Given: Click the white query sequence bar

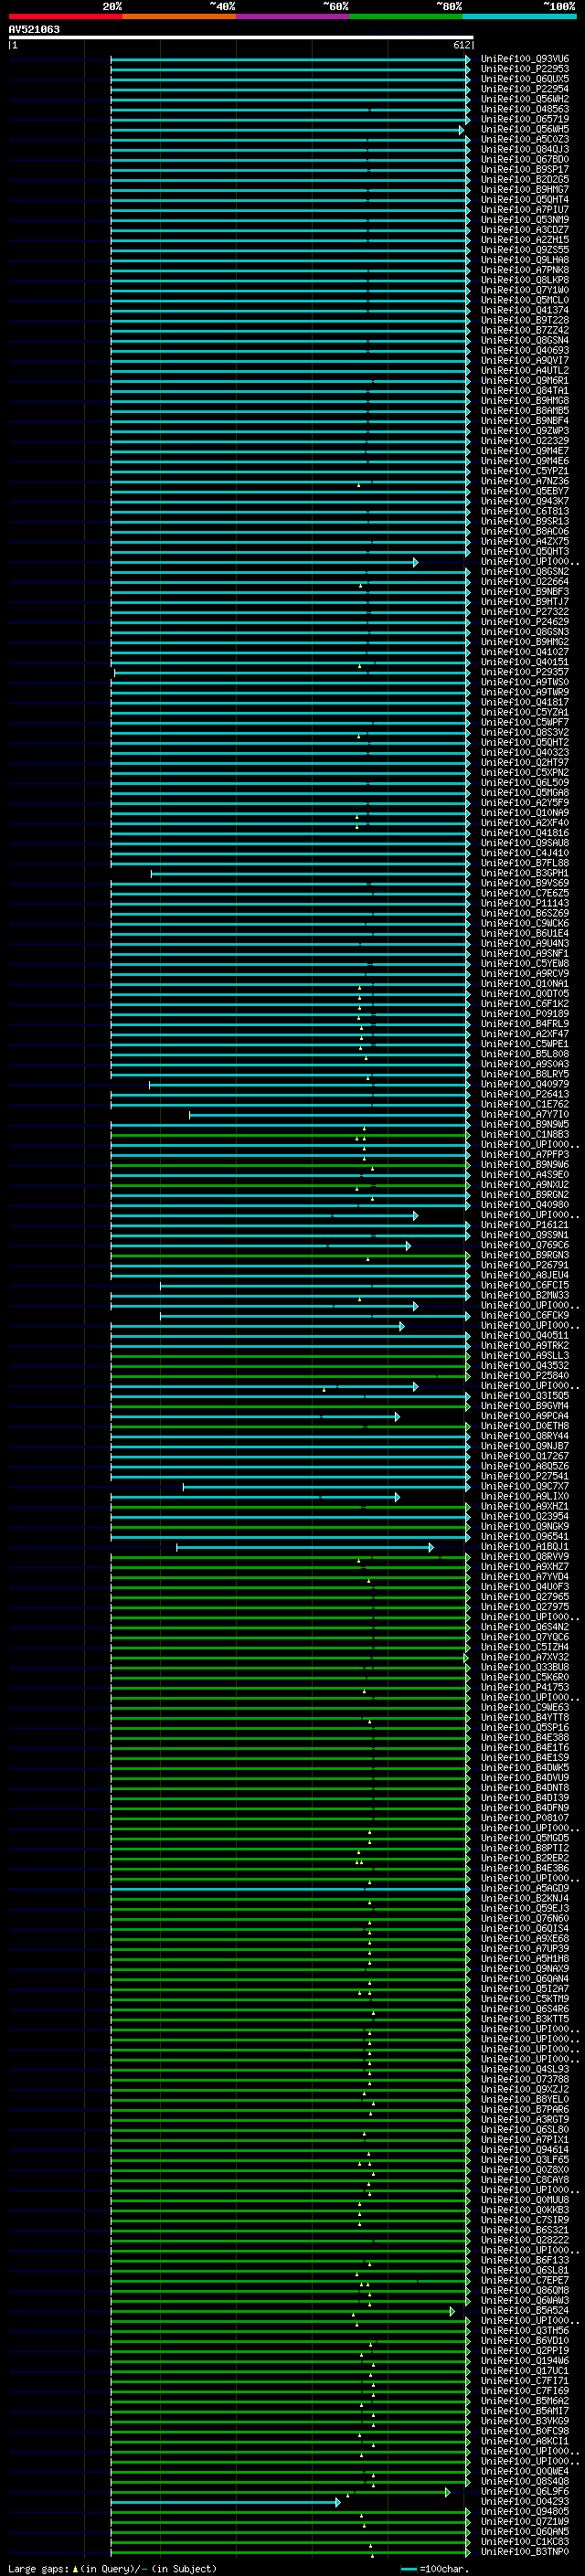Looking at the screenshot, I should coord(241,37).
